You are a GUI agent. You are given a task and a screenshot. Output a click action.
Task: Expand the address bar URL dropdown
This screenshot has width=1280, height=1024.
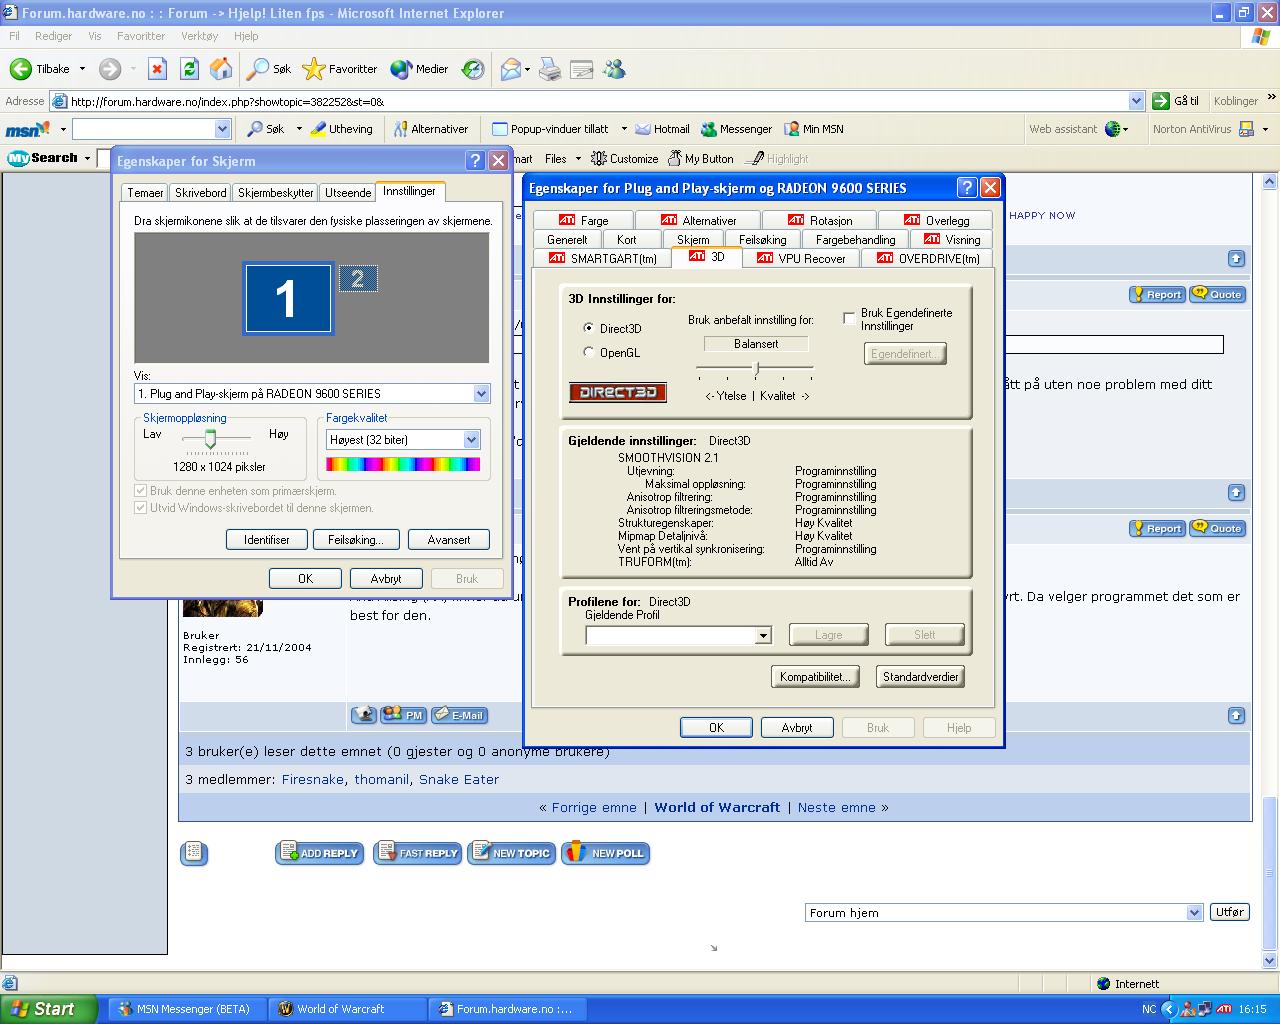[x=1136, y=101]
